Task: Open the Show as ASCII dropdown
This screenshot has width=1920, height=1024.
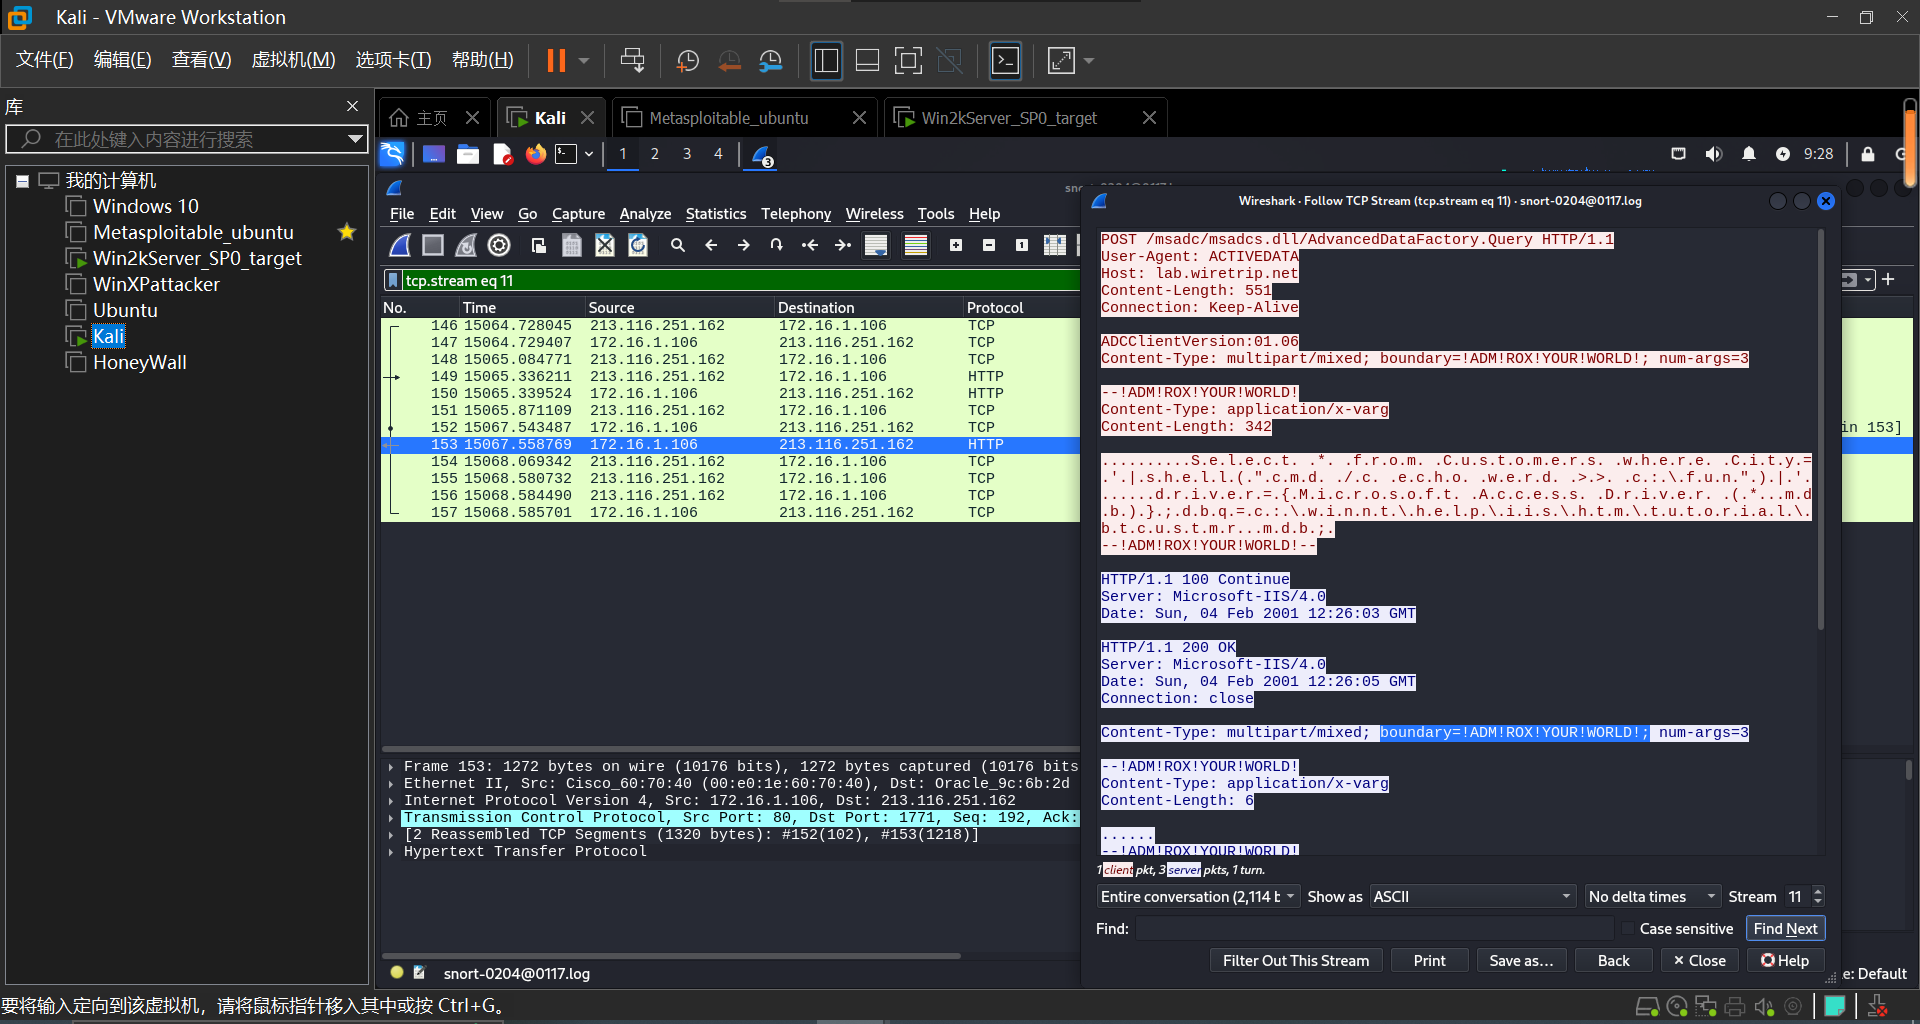Action: coord(1471,897)
